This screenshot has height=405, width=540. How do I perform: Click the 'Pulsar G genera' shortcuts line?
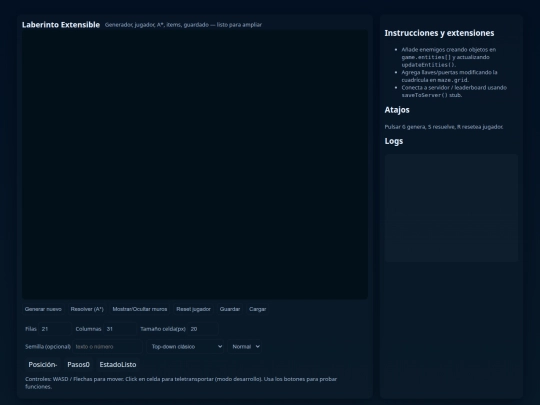[444, 127]
